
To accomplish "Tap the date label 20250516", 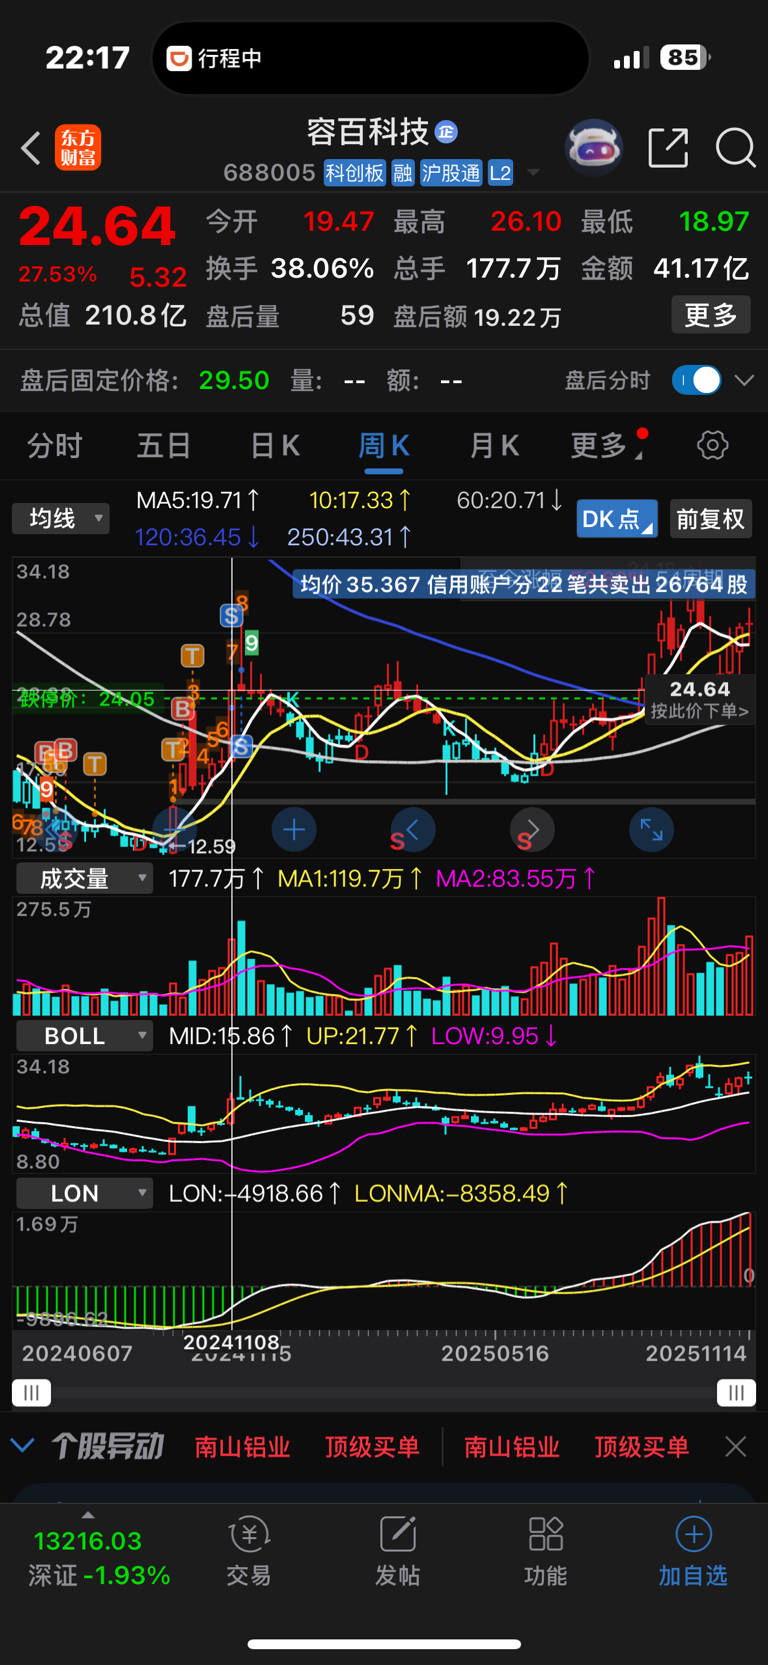I will pos(495,1353).
